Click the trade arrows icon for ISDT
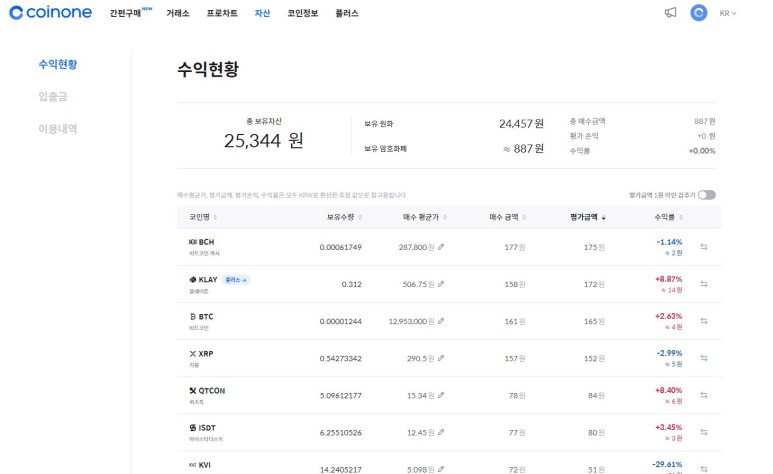This screenshot has width=773, height=474. coord(704,432)
